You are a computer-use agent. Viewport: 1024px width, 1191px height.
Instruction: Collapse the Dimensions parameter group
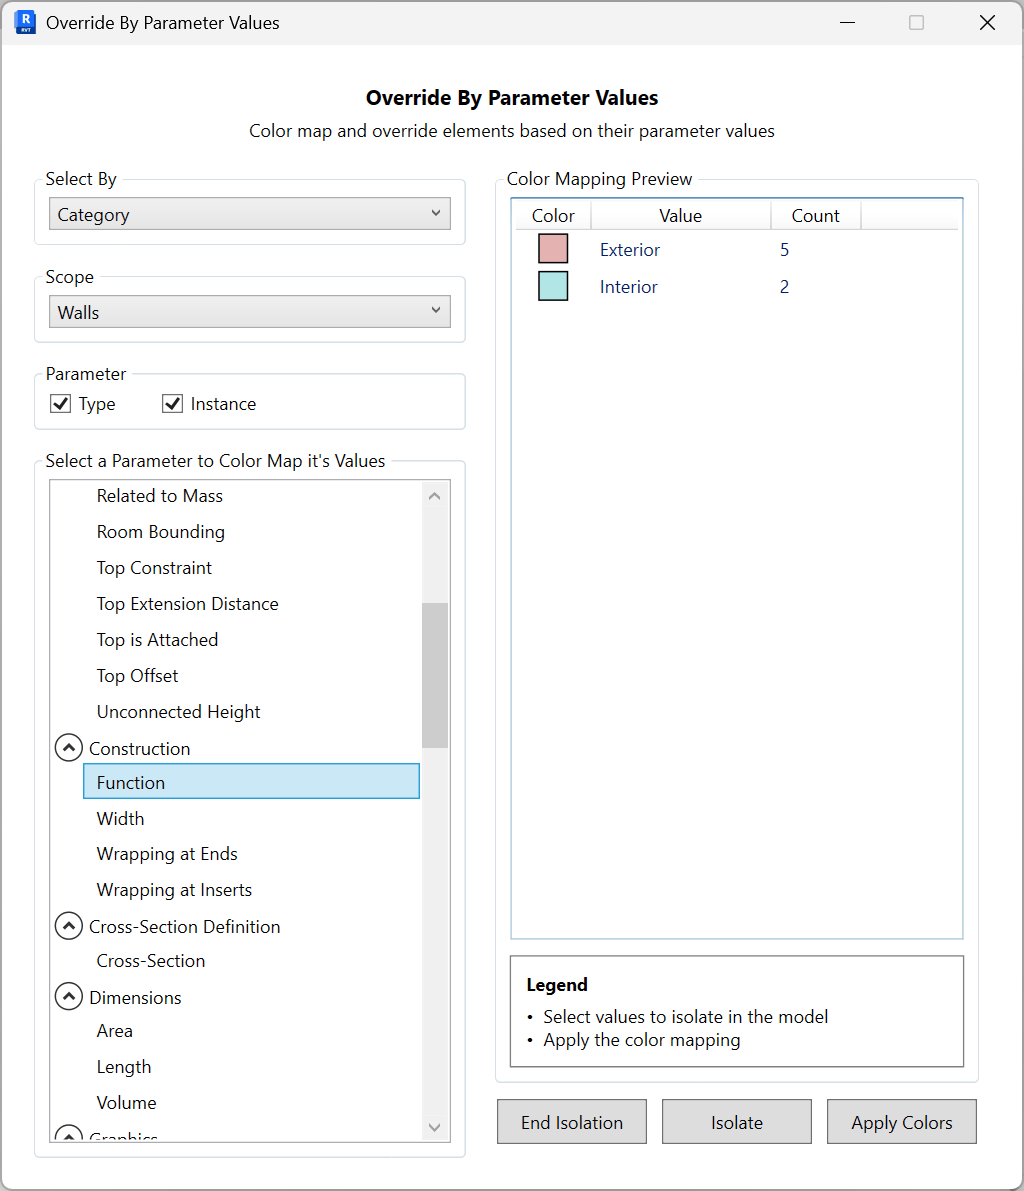coord(68,996)
